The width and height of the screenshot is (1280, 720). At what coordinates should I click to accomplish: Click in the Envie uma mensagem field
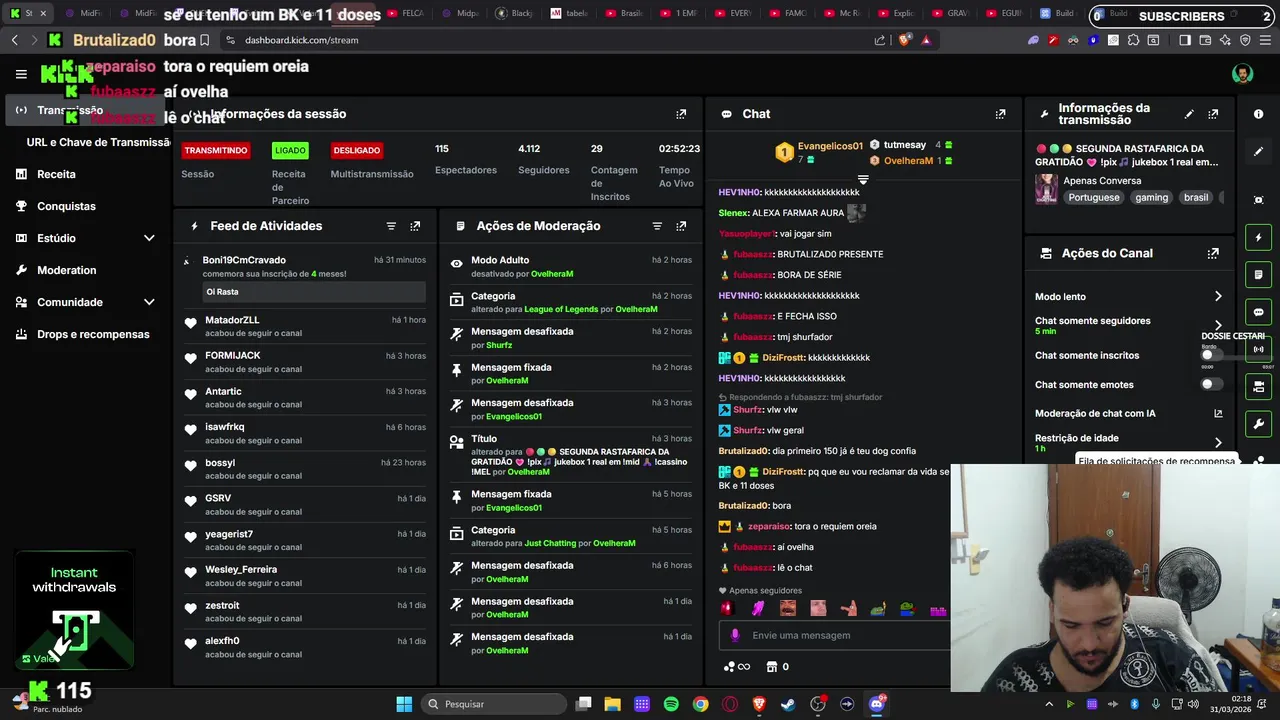pyautogui.click(x=835, y=635)
